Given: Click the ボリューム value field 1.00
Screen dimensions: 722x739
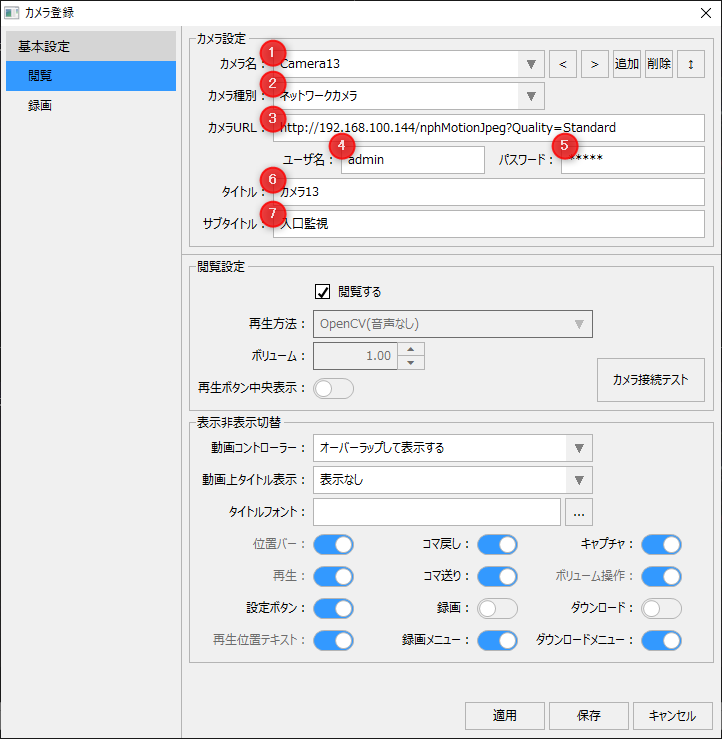Looking at the screenshot, I should point(355,356).
